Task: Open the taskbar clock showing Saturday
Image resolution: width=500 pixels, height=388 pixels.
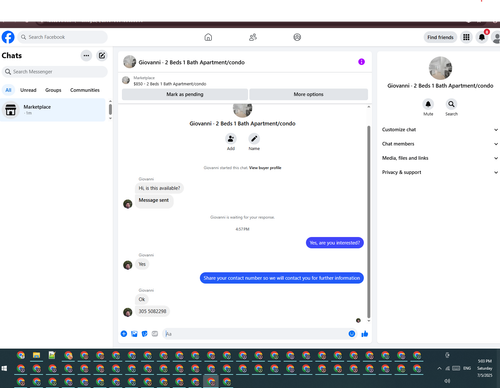Action: tap(485, 368)
